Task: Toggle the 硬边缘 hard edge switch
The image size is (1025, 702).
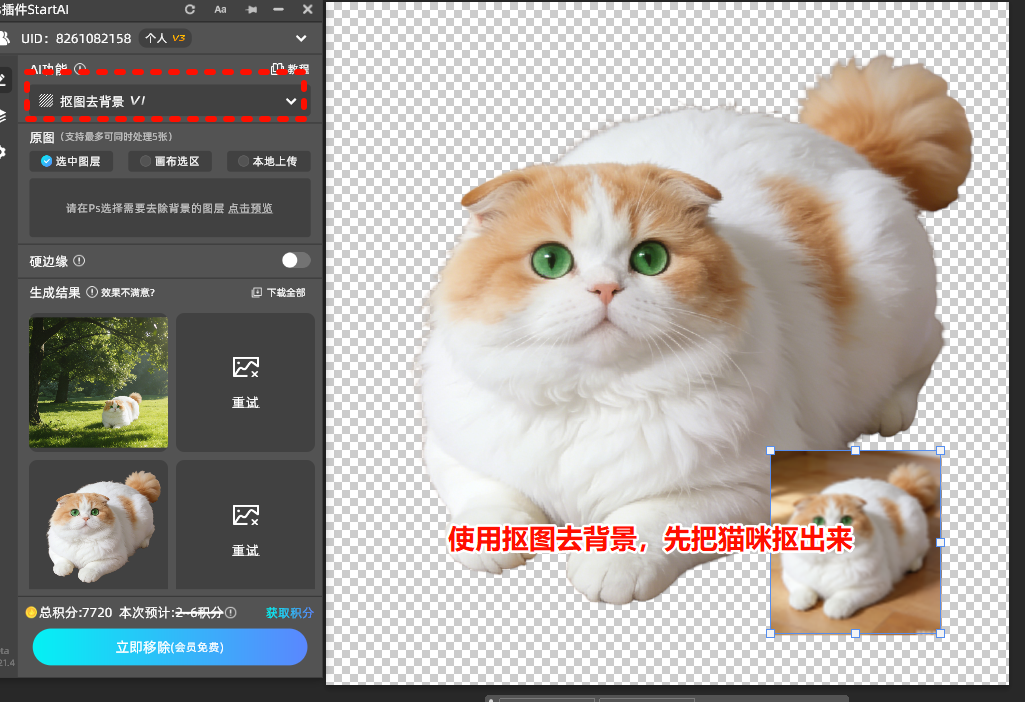Action: (295, 260)
